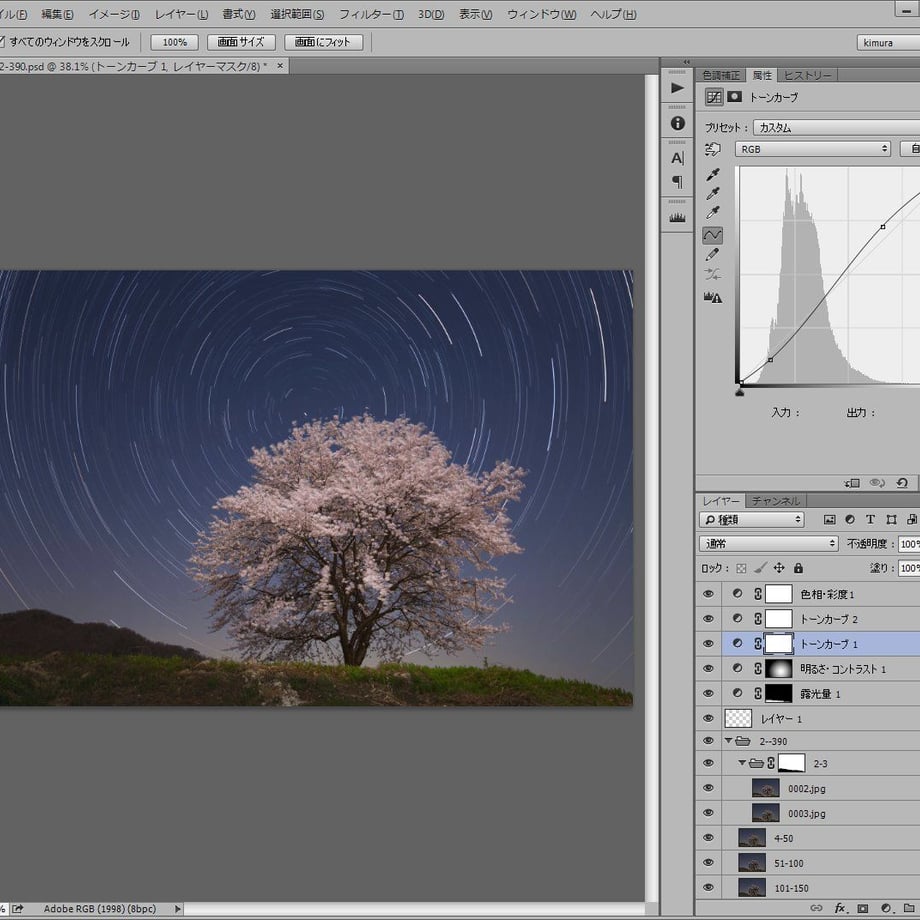Hide the 色相・彩度 1 layer

coord(708,594)
